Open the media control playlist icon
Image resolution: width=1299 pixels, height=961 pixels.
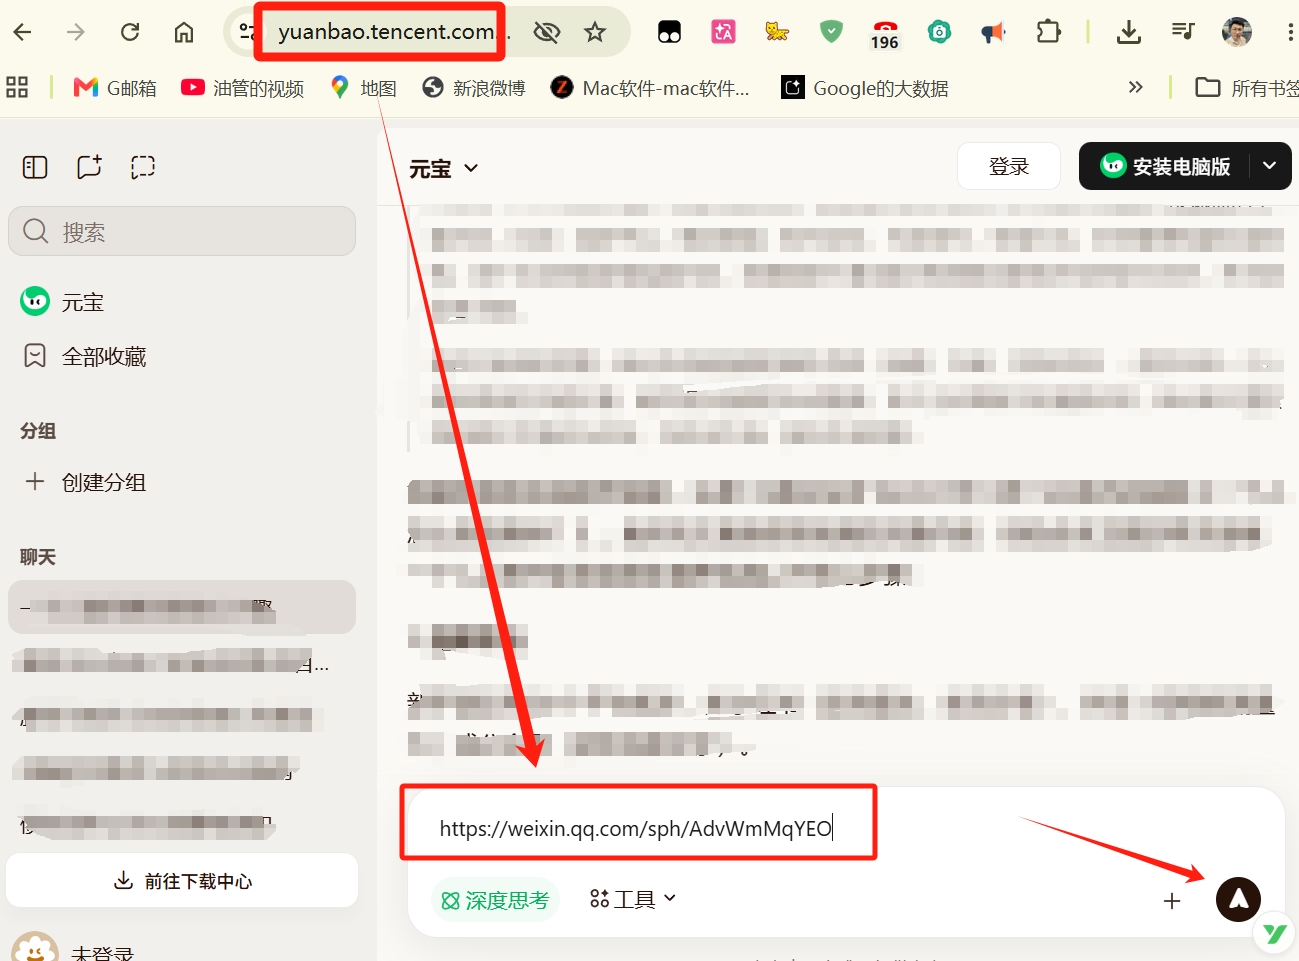click(x=1183, y=32)
